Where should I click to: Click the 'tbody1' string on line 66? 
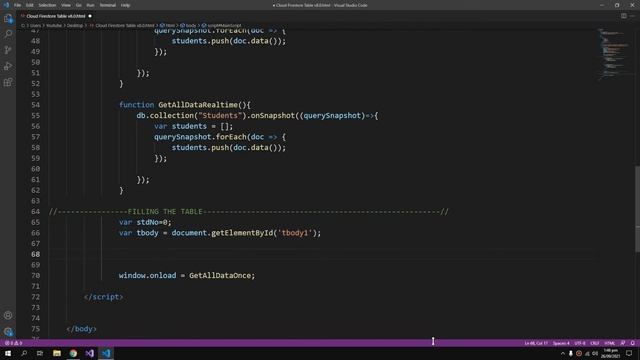tap(295, 233)
